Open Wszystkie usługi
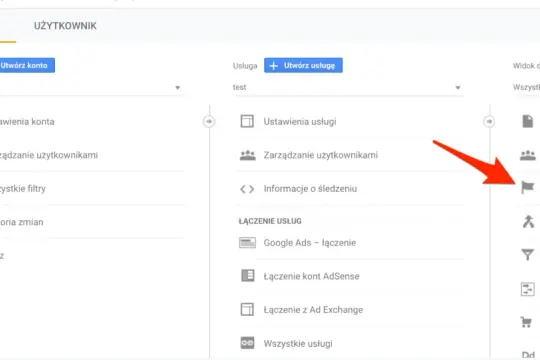Screen dimensions: 540x360 click(x=298, y=343)
